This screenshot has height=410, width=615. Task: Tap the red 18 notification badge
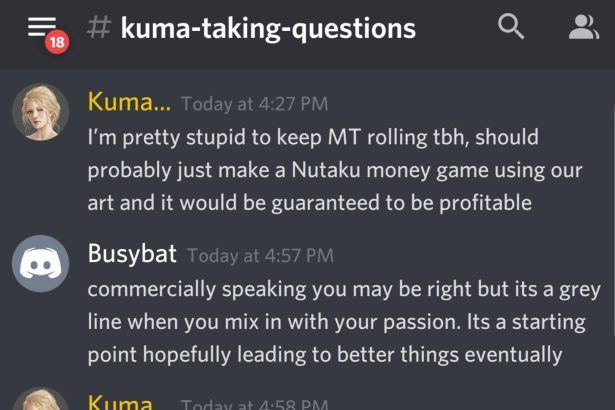pyautogui.click(x=57, y=42)
